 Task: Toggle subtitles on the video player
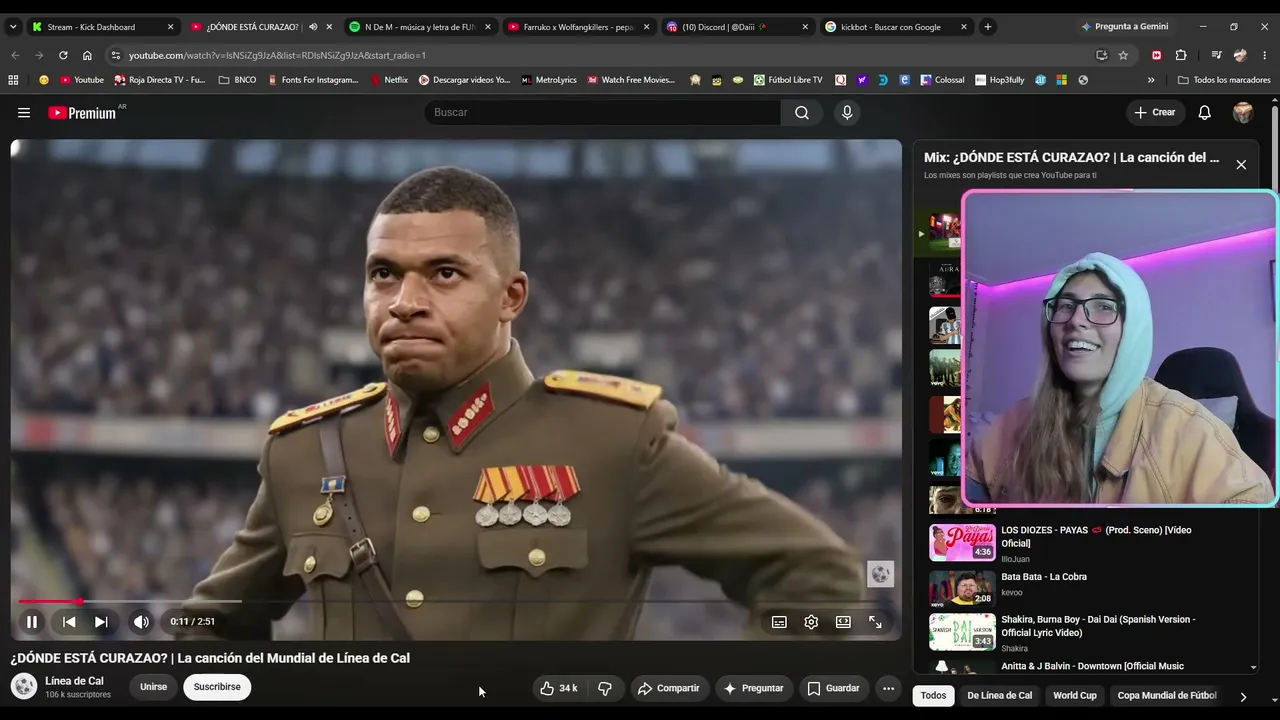click(x=779, y=622)
